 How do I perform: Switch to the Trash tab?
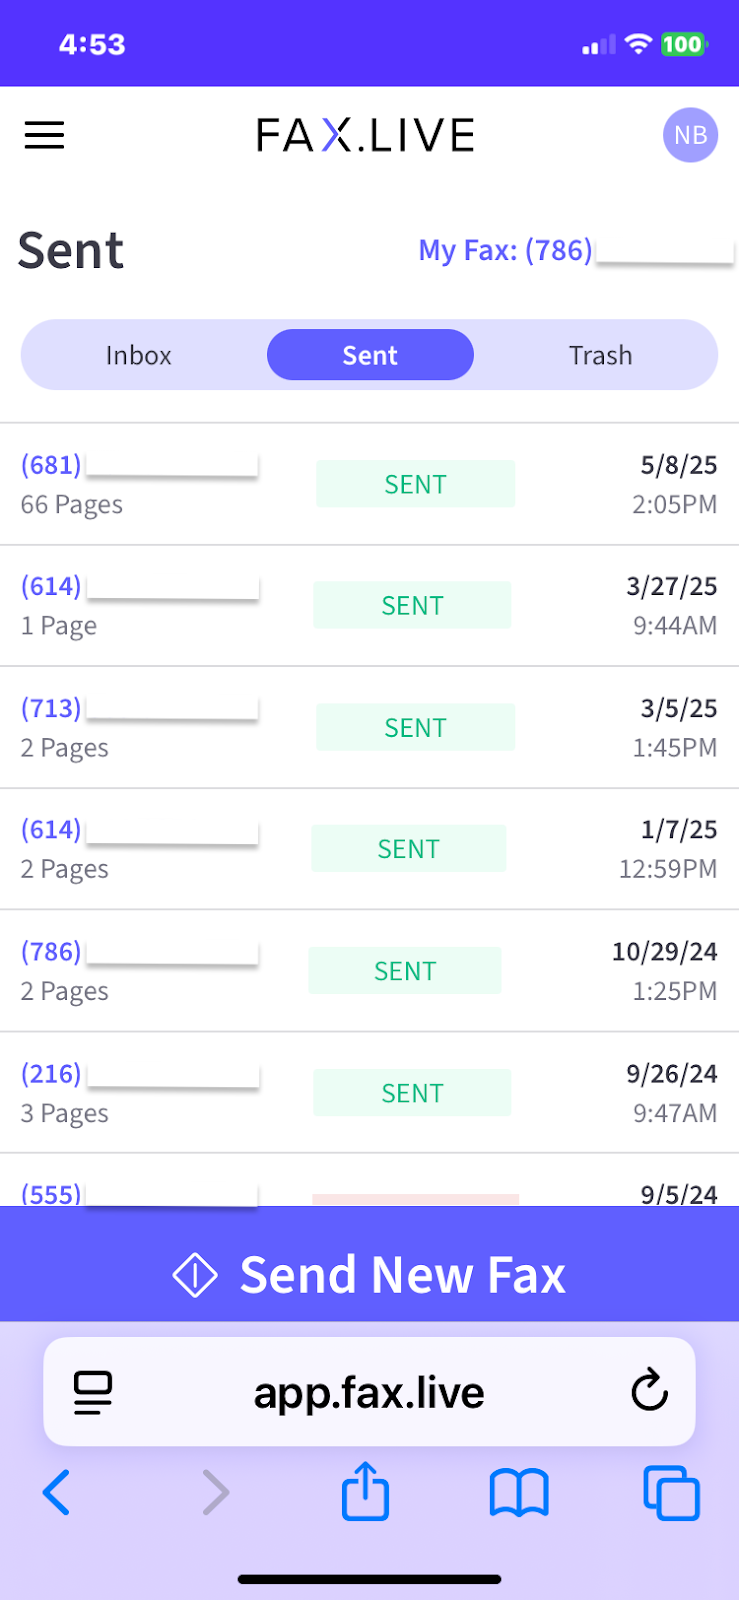600,355
